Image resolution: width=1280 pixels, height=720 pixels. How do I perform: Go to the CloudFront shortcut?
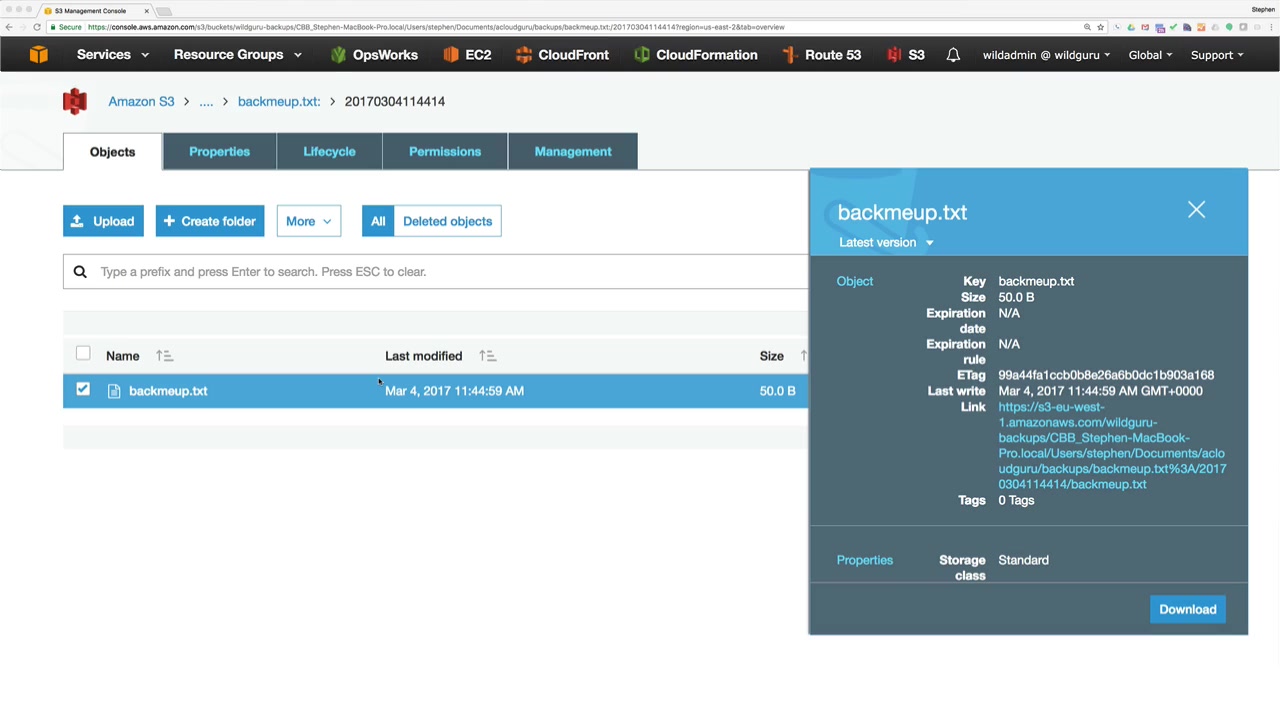coord(562,55)
